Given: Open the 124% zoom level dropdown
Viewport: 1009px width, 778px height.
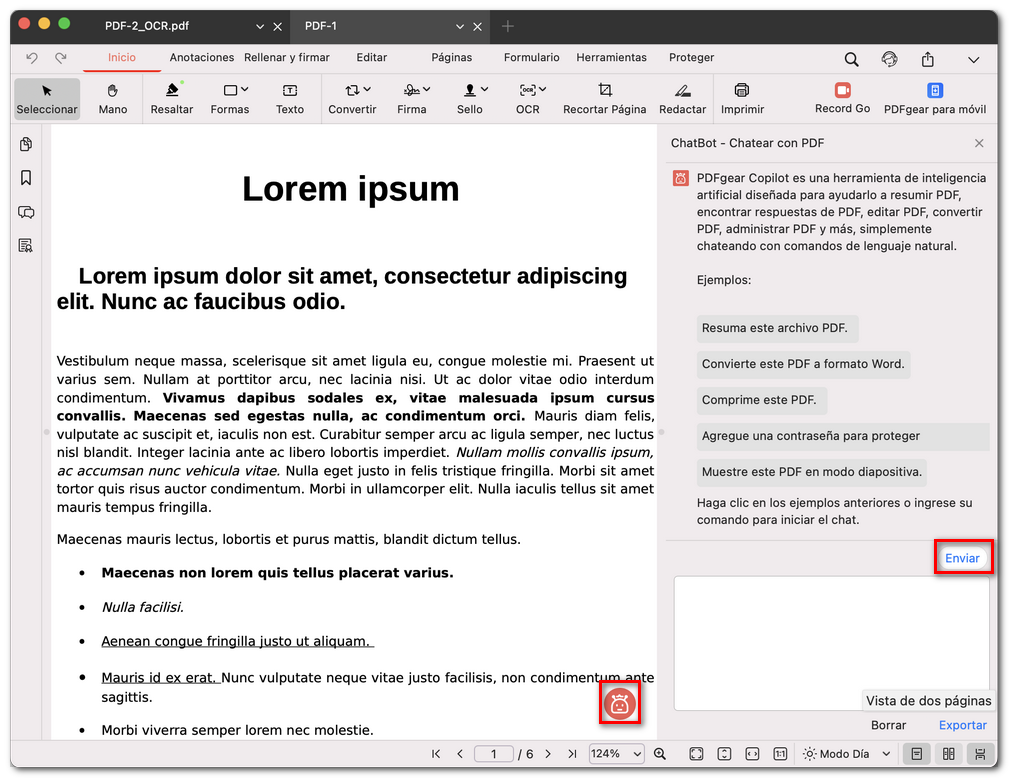Looking at the screenshot, I should [x=616, y=754].
